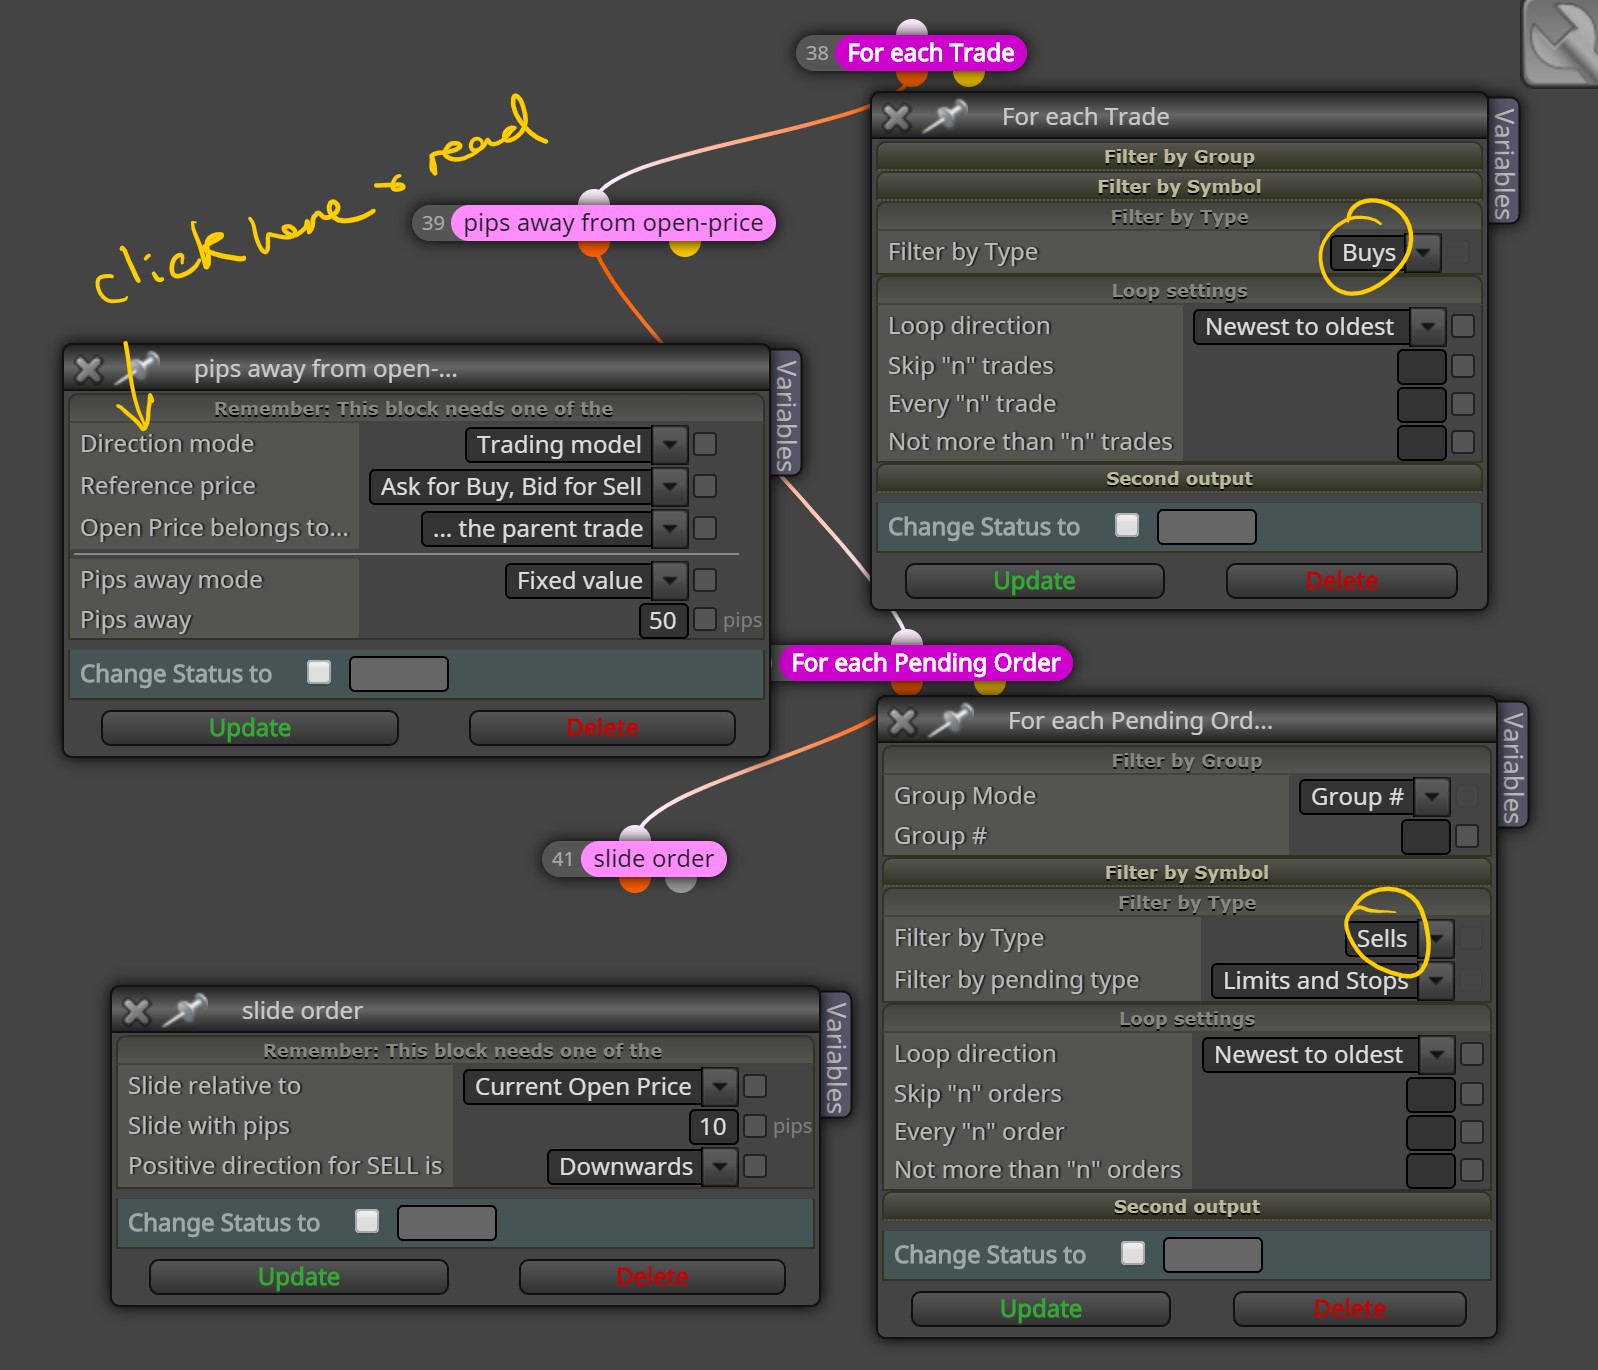This screenshot has width=1598, height=1370.
Task: Select the slide order node 41
Action: point(653,859)
